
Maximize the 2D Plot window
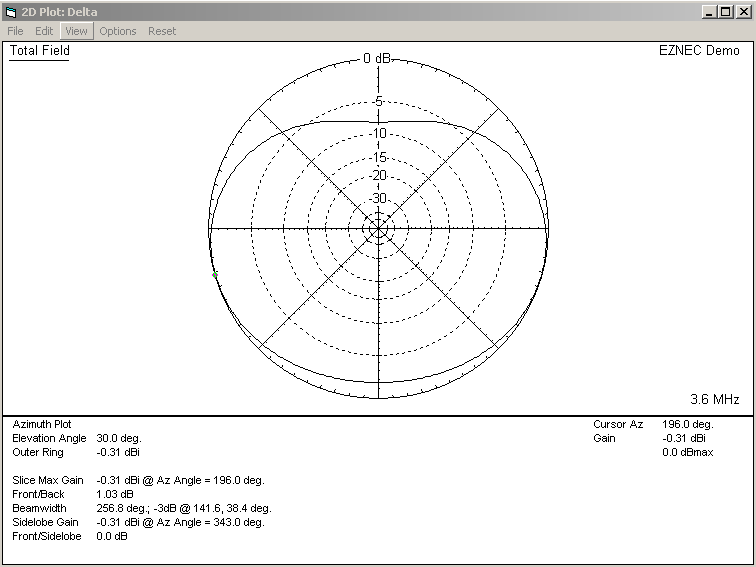pos(723,11)
